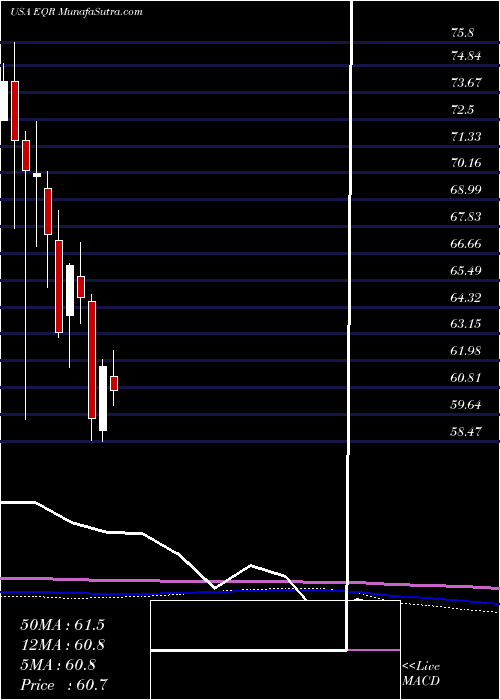
Task: Click the 50MA : 61.5 readout
Action: [x=62, y=625]
